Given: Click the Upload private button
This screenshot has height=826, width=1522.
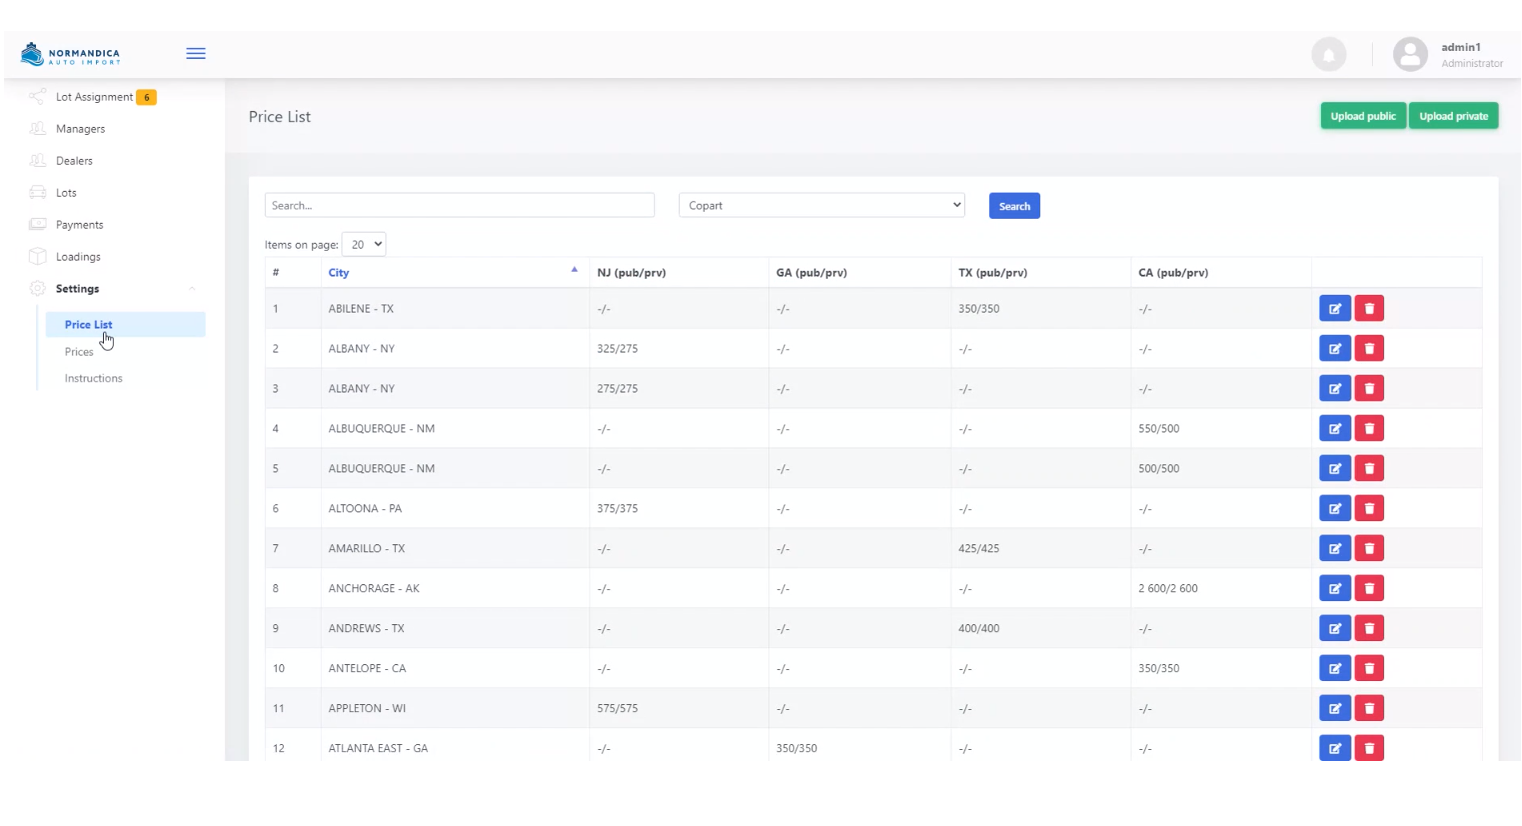Looking at the screenshot, I should 1453,116.
